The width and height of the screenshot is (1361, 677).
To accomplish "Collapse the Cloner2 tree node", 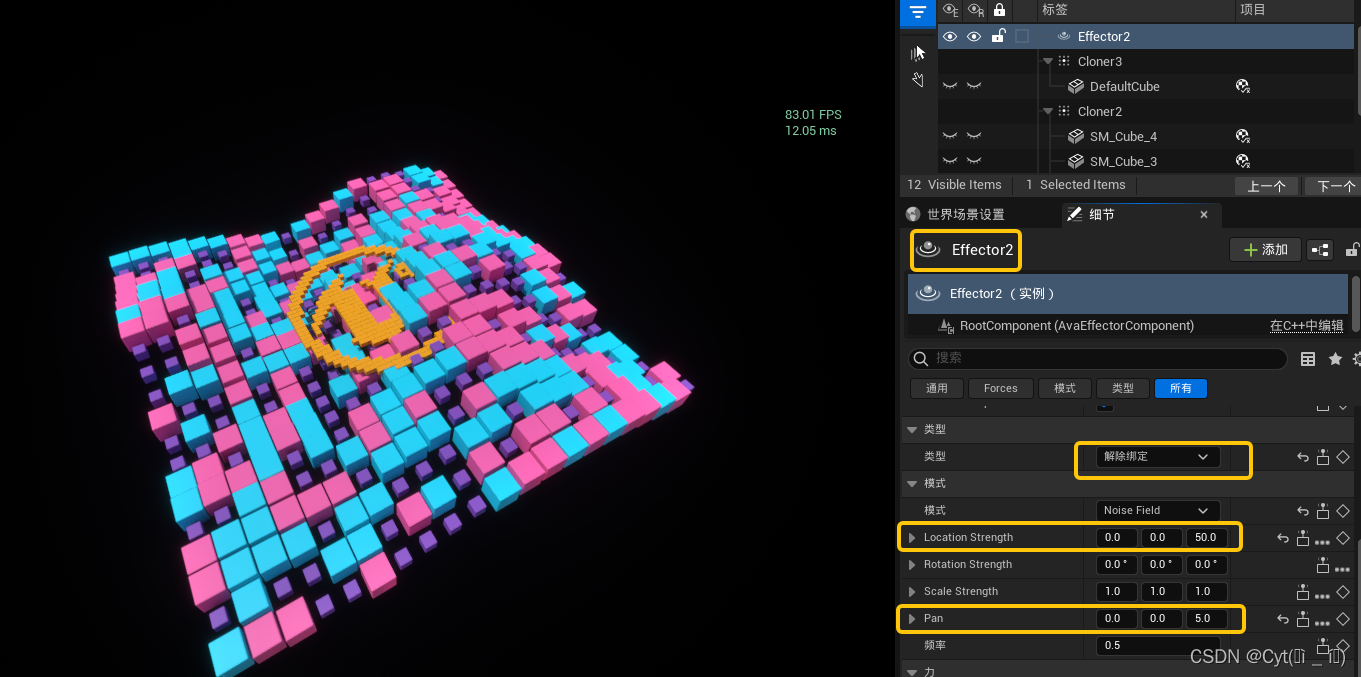I will (x=1048, y=112).
